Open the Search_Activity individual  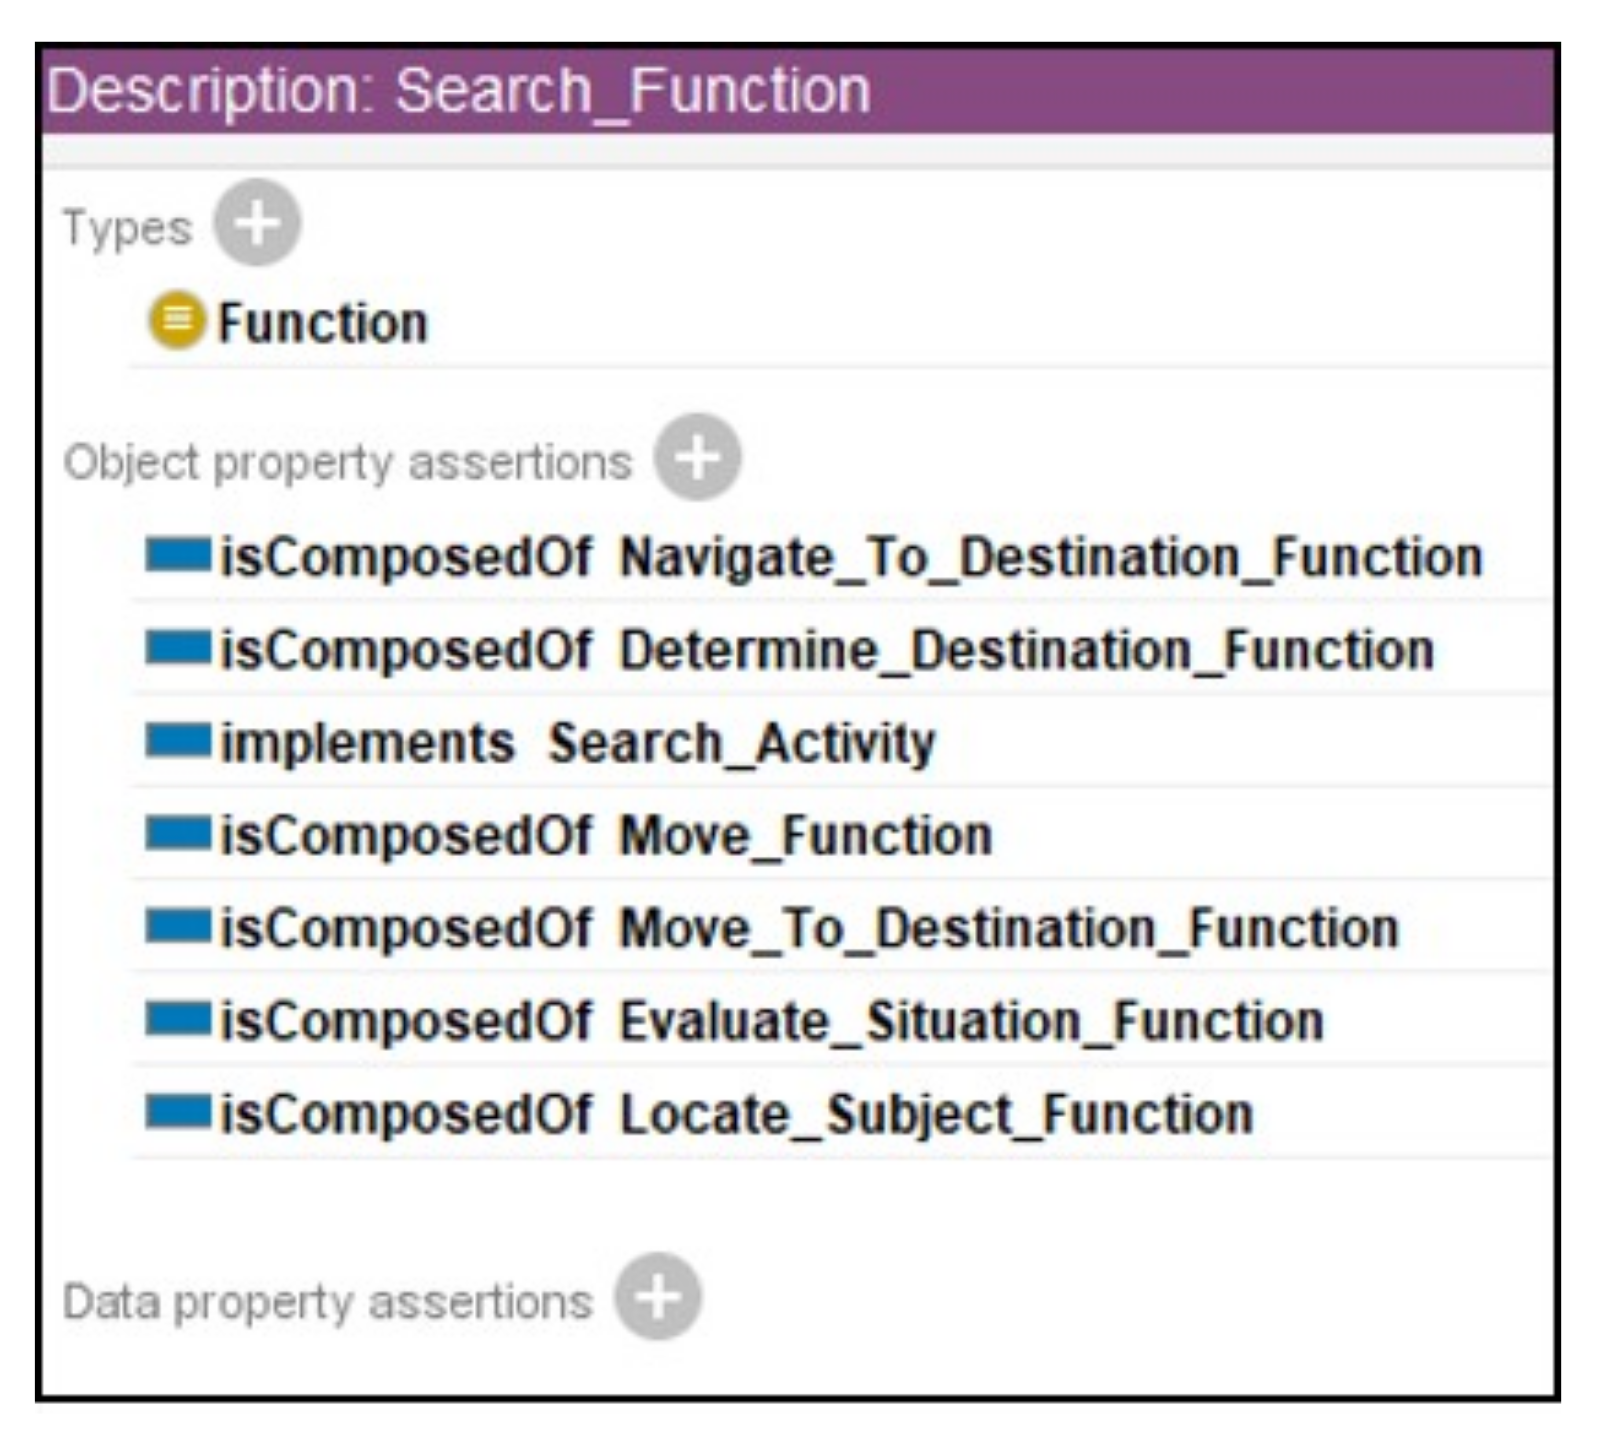tap(741, 743)
